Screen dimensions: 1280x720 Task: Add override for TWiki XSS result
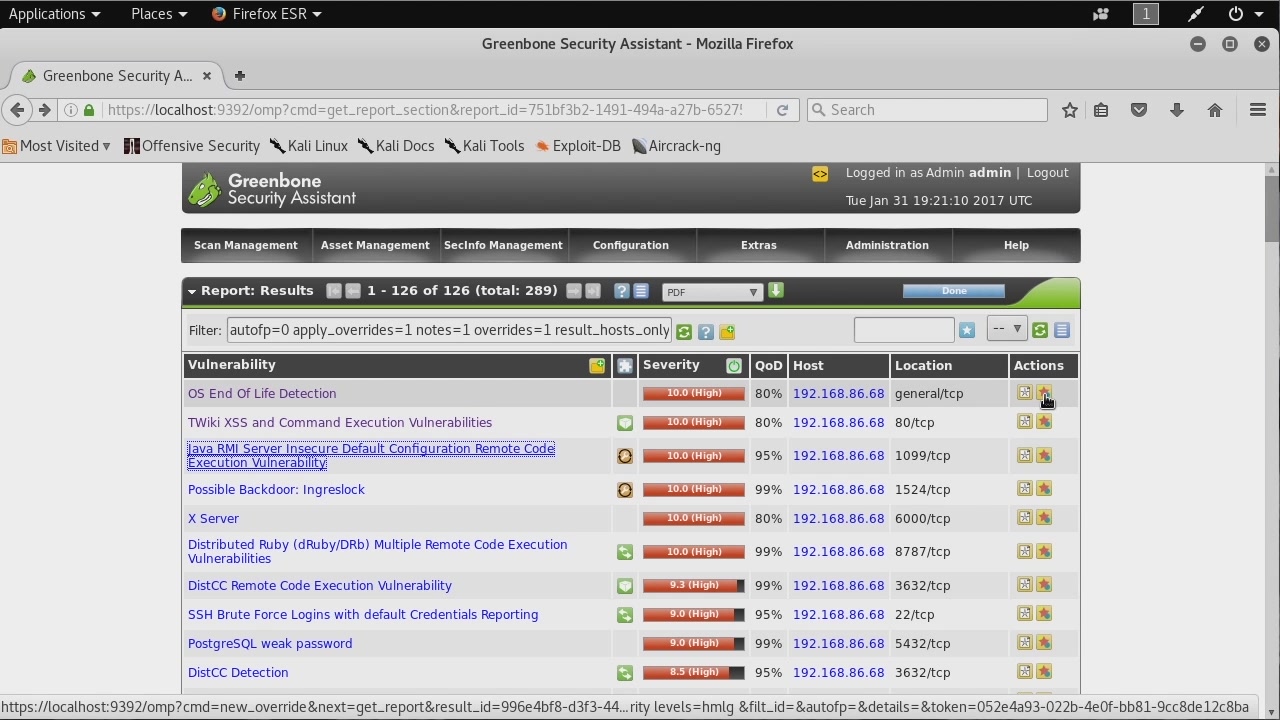pos(1044,422)
